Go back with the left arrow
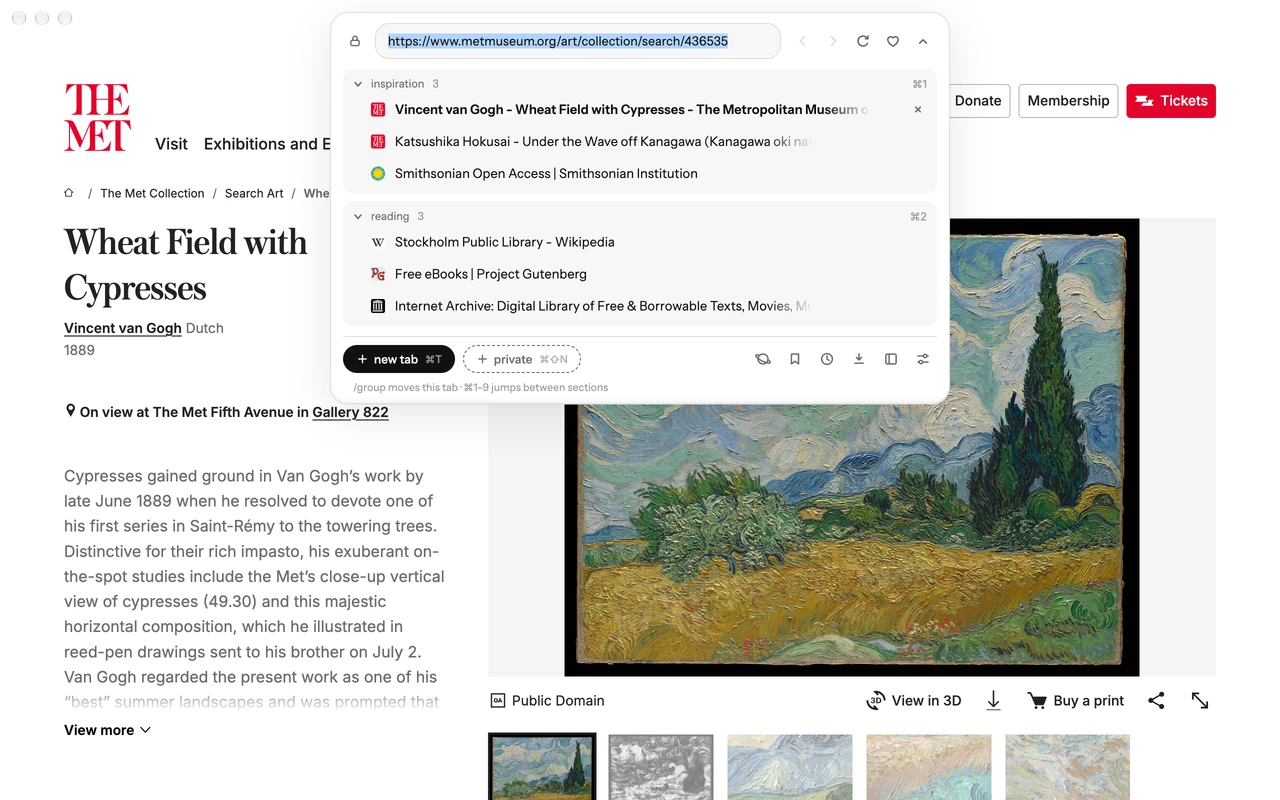The image size is (1280, 800). pos(803,41)
